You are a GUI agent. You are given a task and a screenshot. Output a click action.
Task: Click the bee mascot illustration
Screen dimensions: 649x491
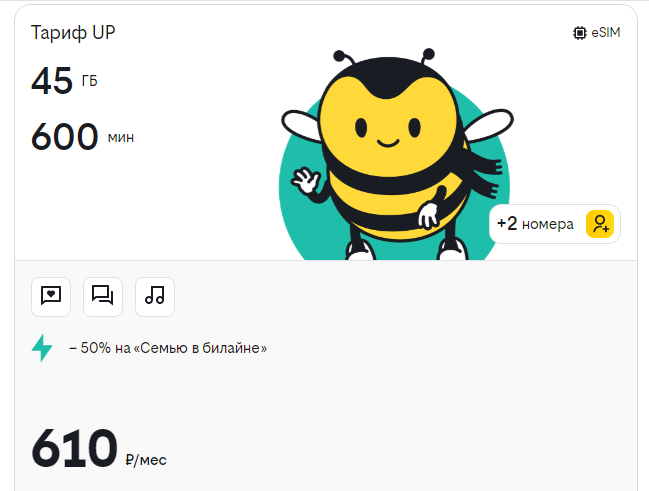pos(395,154)
